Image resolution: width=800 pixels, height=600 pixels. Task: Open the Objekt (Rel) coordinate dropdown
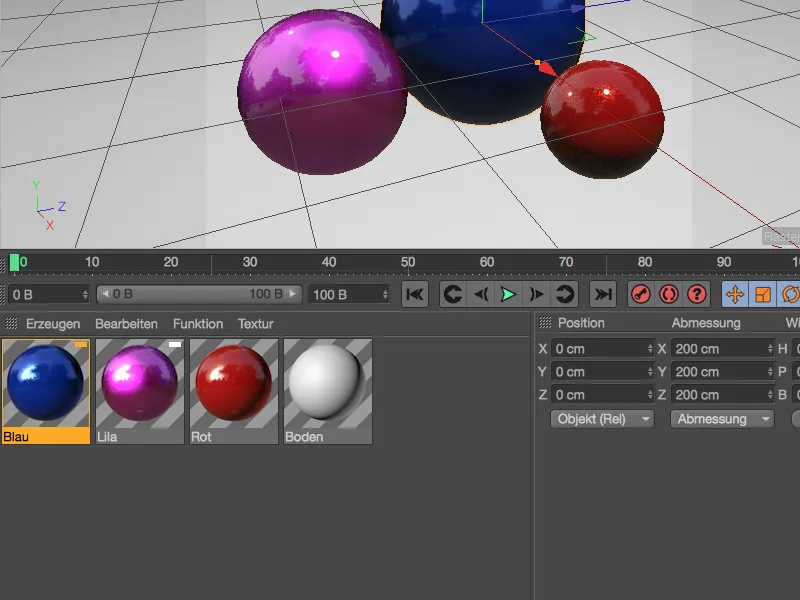600,419
